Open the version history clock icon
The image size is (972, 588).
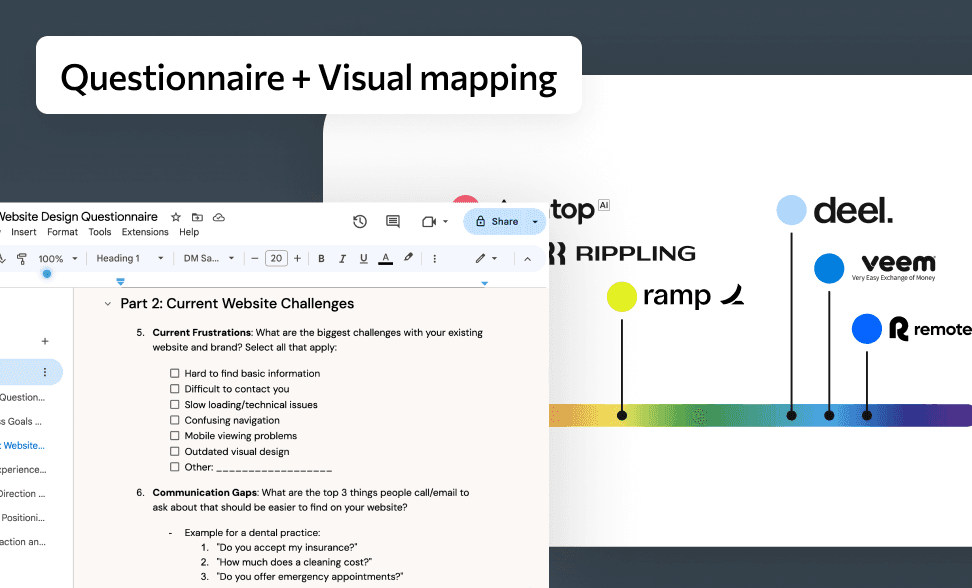pos(360,221)
